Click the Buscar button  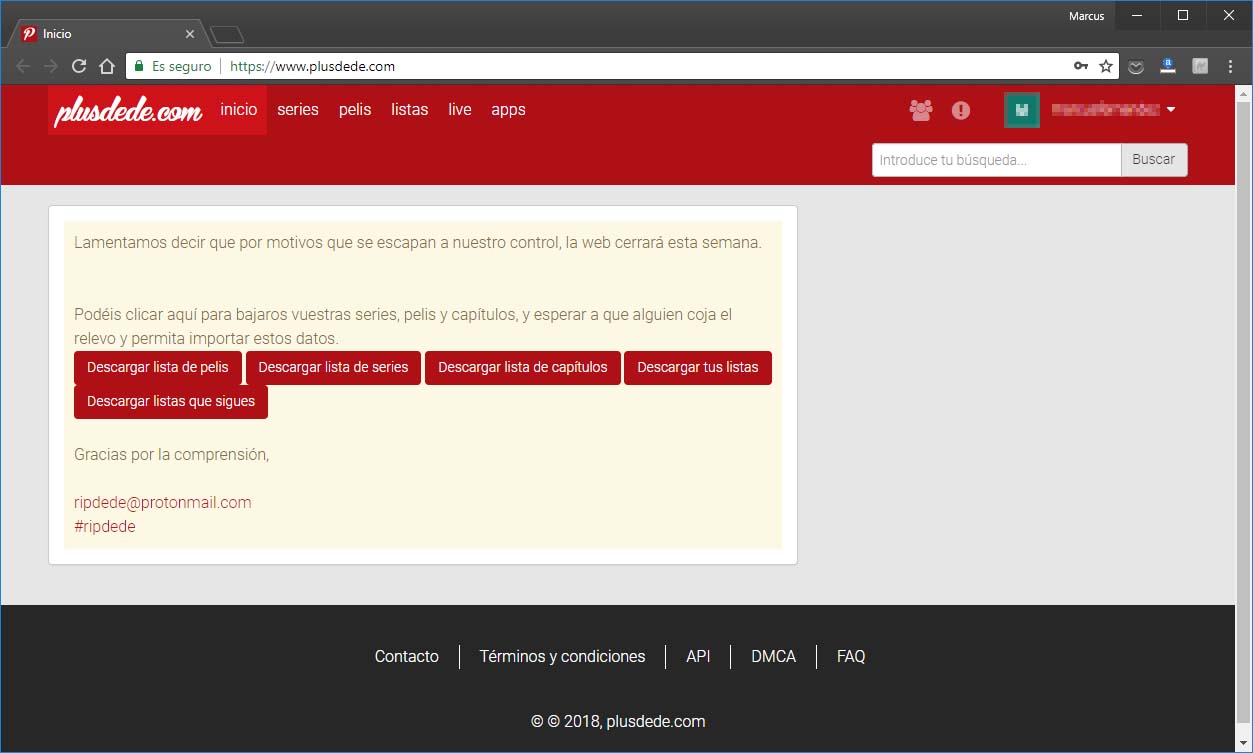1154,160
